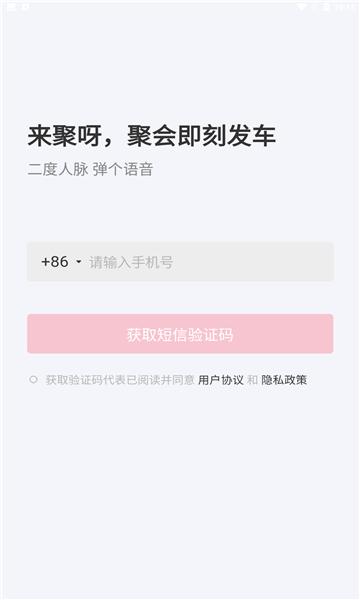Screen dimensions: 360x600
Task: Tap the battery icon in status bar
Action: pyautogui.click(x=326, y=7)
